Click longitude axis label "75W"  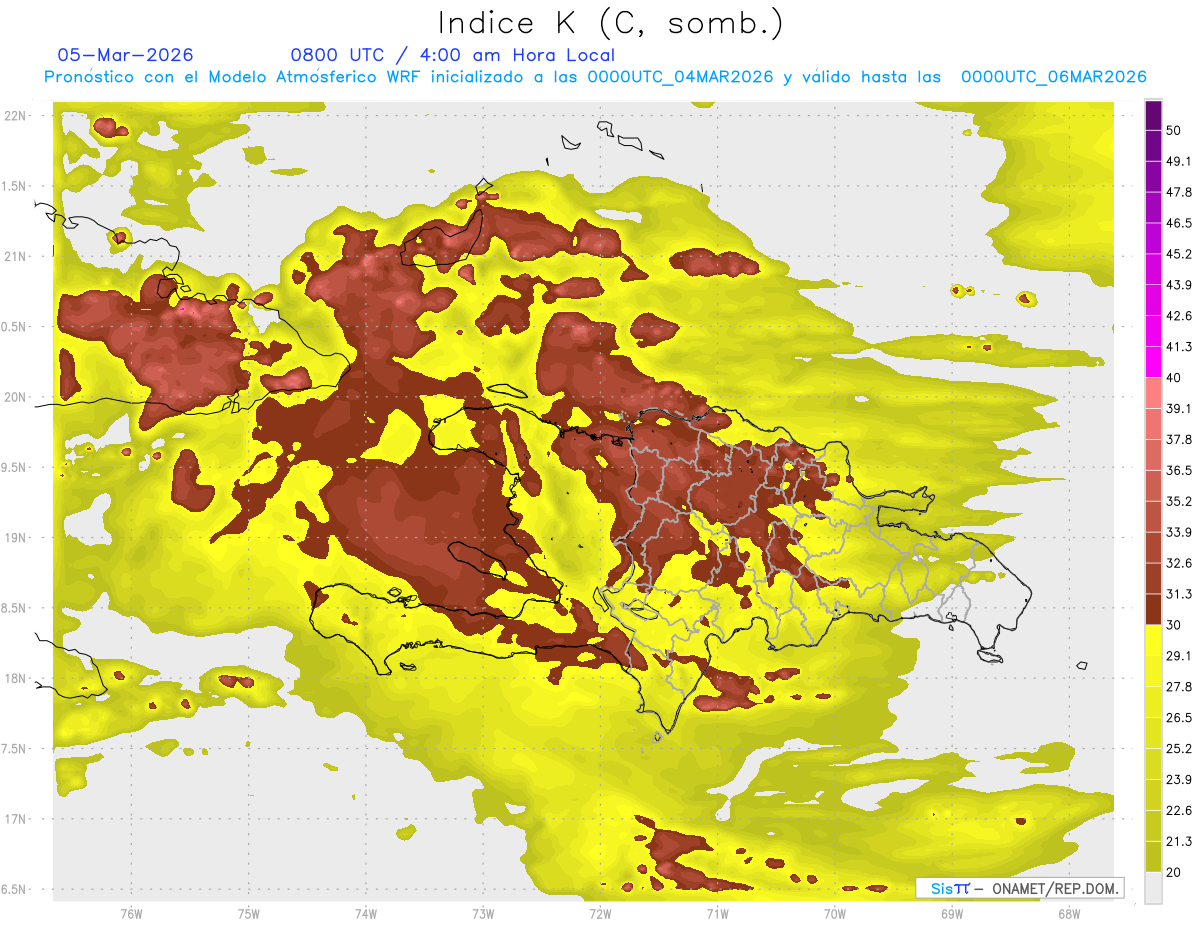click(248, 913)
